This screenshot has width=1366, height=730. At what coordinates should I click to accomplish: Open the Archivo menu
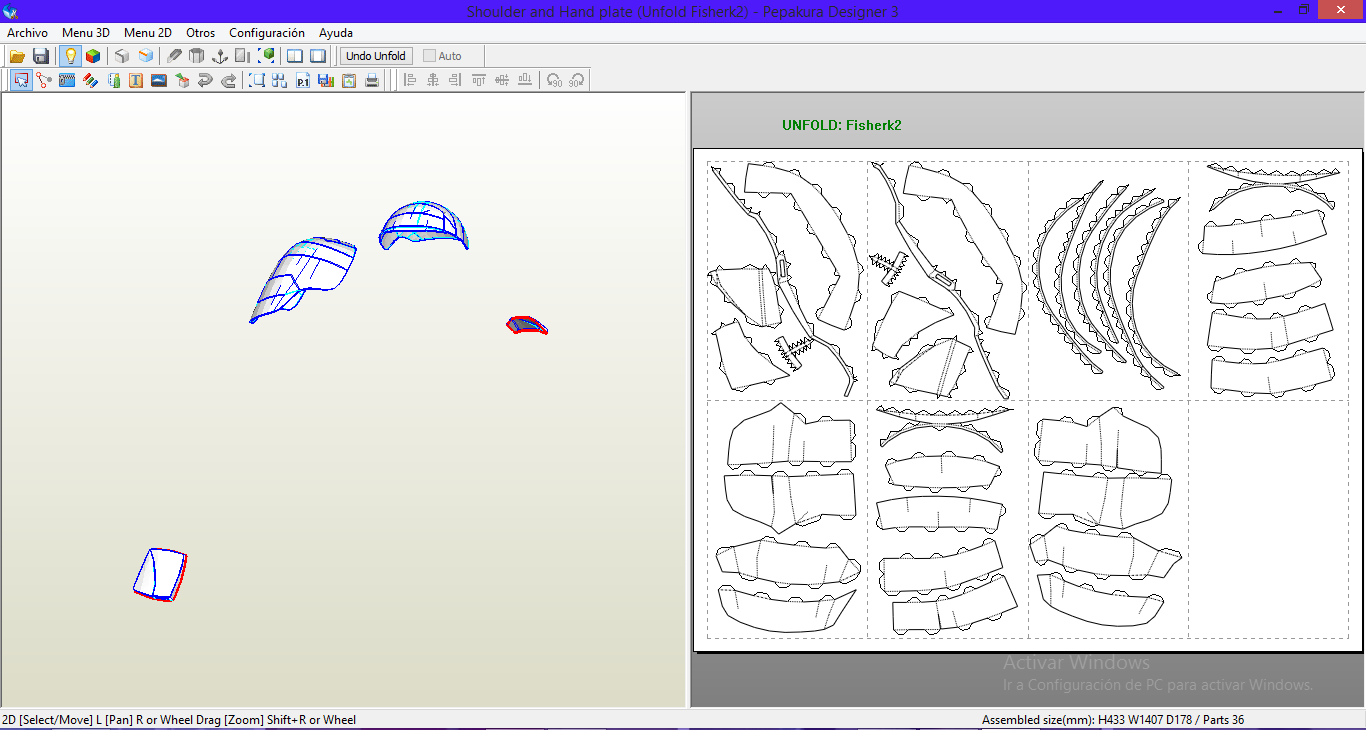click(27, 33)
